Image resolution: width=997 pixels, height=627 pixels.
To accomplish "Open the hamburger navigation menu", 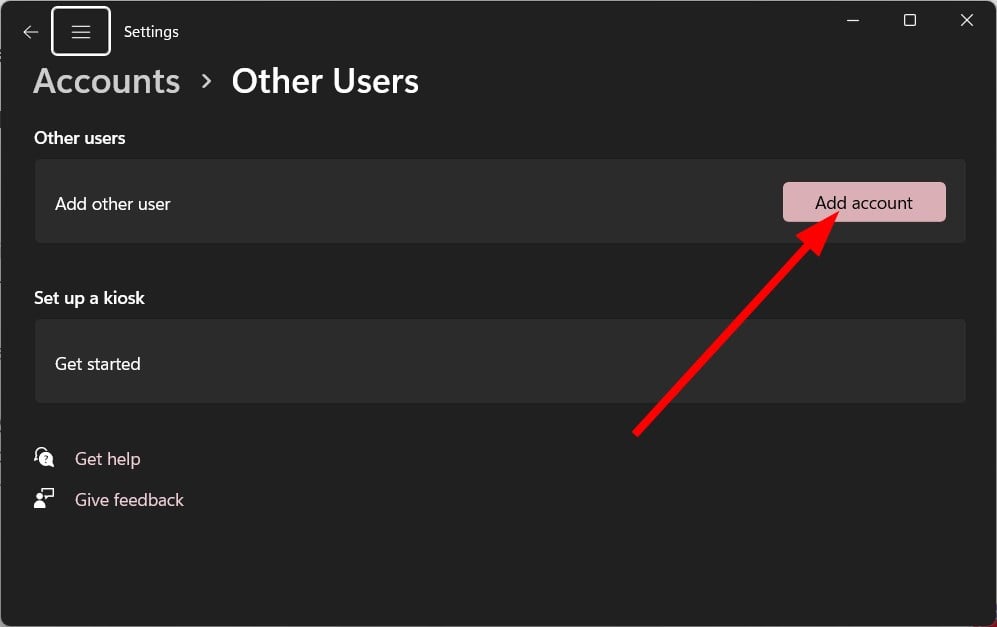I will (x=81, y=31).
